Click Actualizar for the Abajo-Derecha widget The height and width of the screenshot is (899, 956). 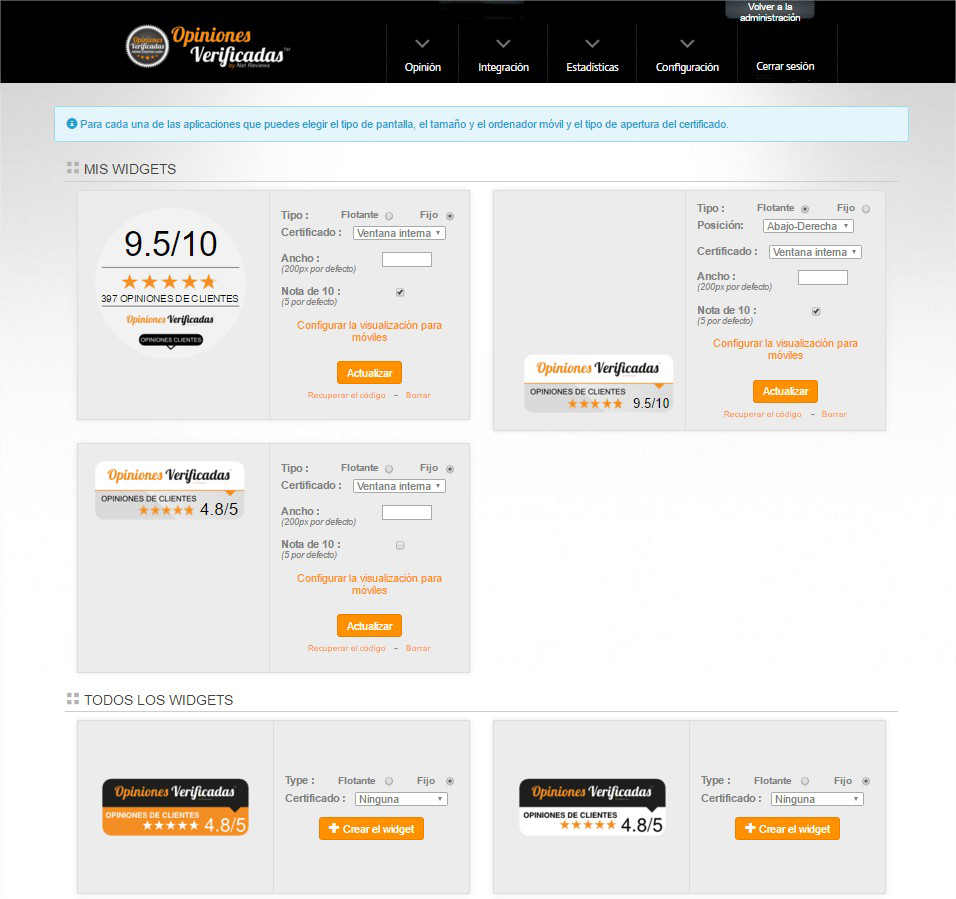tap(785, 391)
